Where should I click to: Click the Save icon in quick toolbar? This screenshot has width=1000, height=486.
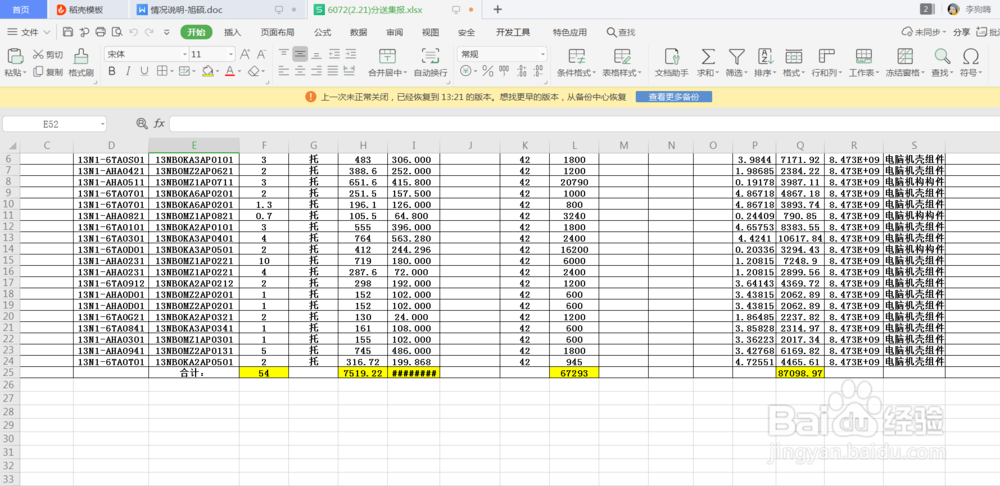click(x=68, y=32)
